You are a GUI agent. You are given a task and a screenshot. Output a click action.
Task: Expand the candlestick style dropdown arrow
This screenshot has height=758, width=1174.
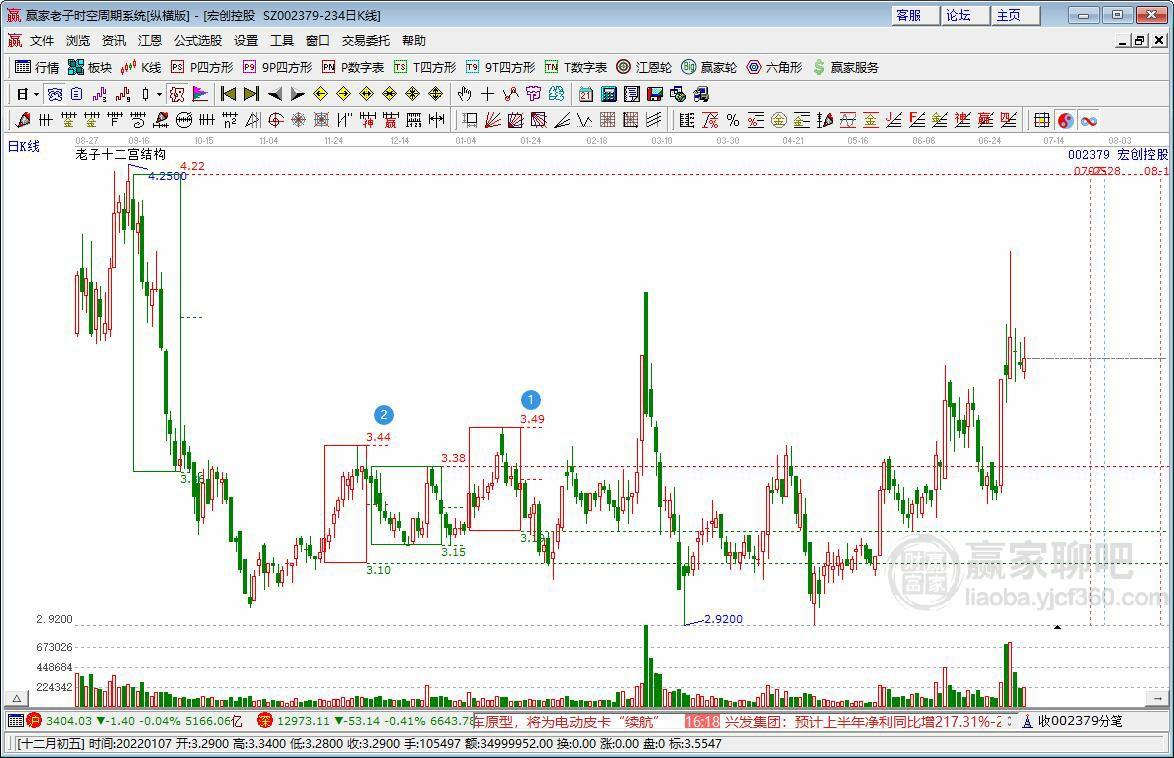[x=159, y=94]
